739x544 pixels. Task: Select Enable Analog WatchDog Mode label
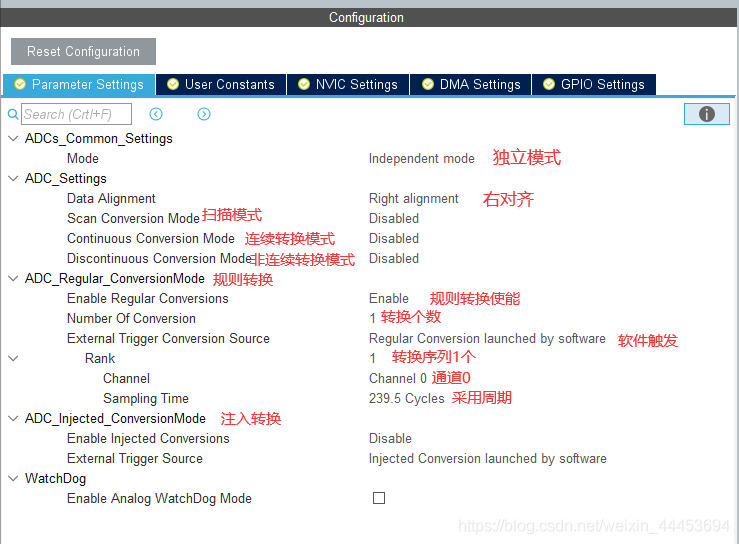159,499
